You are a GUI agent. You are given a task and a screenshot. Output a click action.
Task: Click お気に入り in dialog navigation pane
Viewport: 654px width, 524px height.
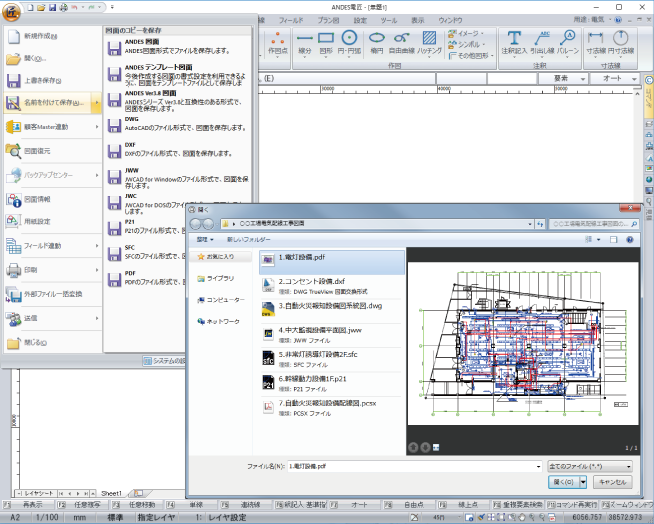click(221, 257)
